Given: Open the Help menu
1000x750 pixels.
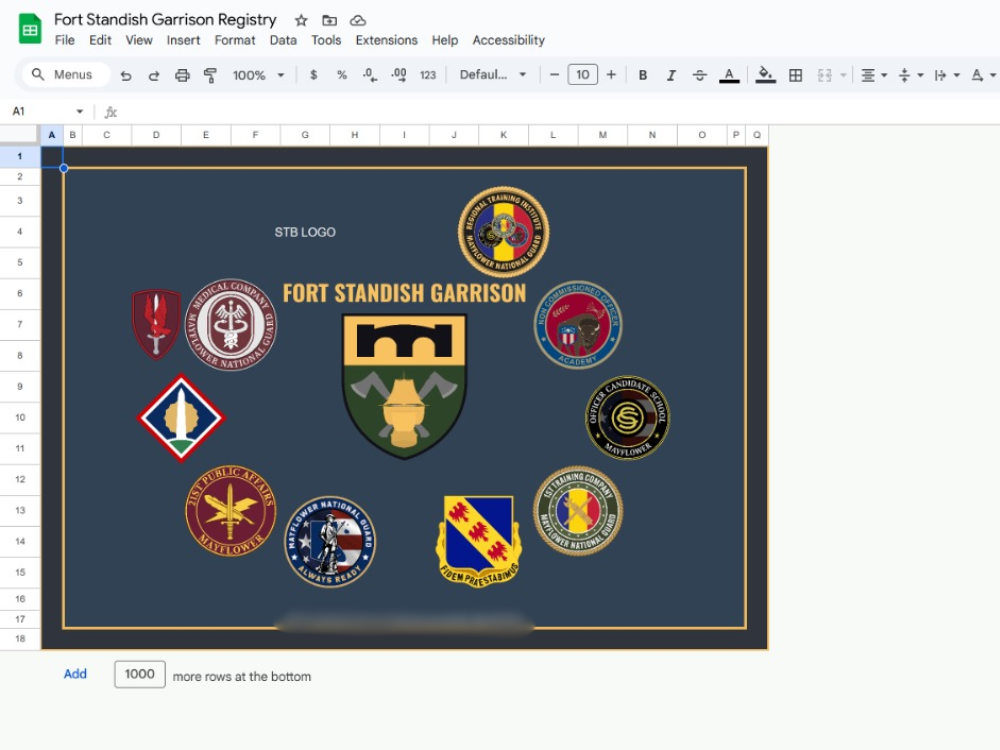Looking at the screenshot, I should pyautogui.click(x=445, y=40).
